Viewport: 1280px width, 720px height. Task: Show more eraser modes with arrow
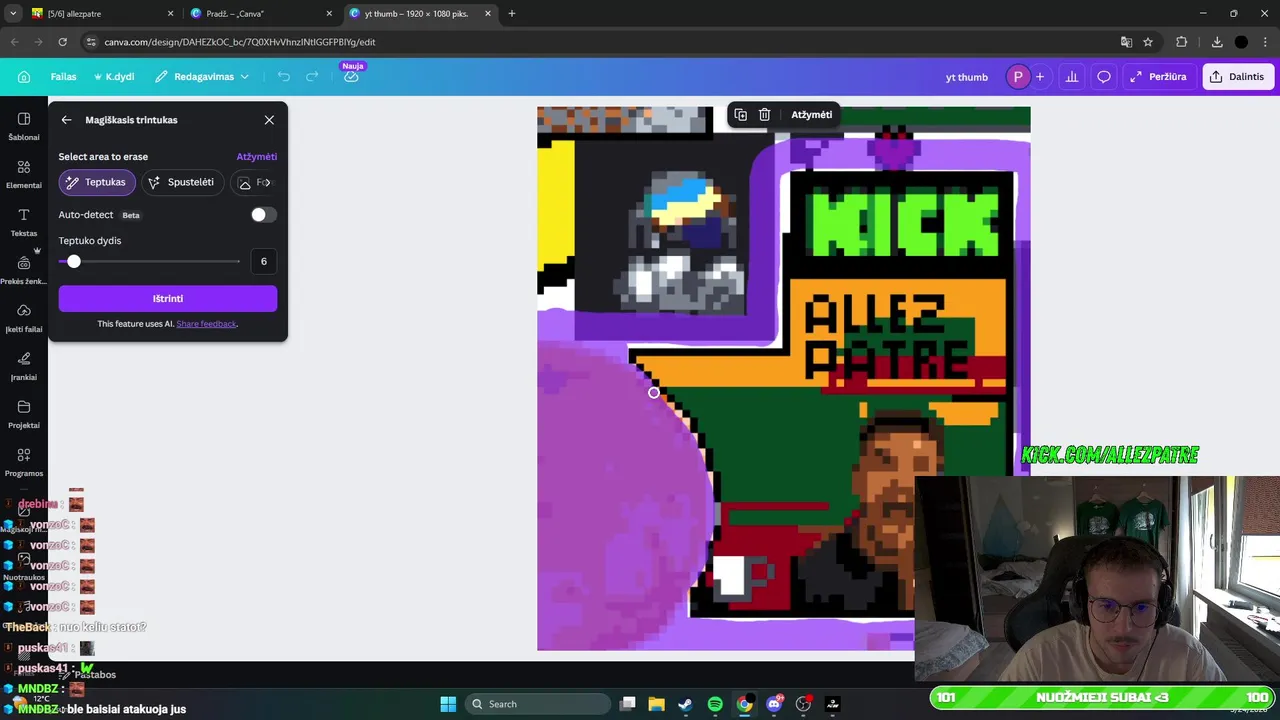point(267,182)
